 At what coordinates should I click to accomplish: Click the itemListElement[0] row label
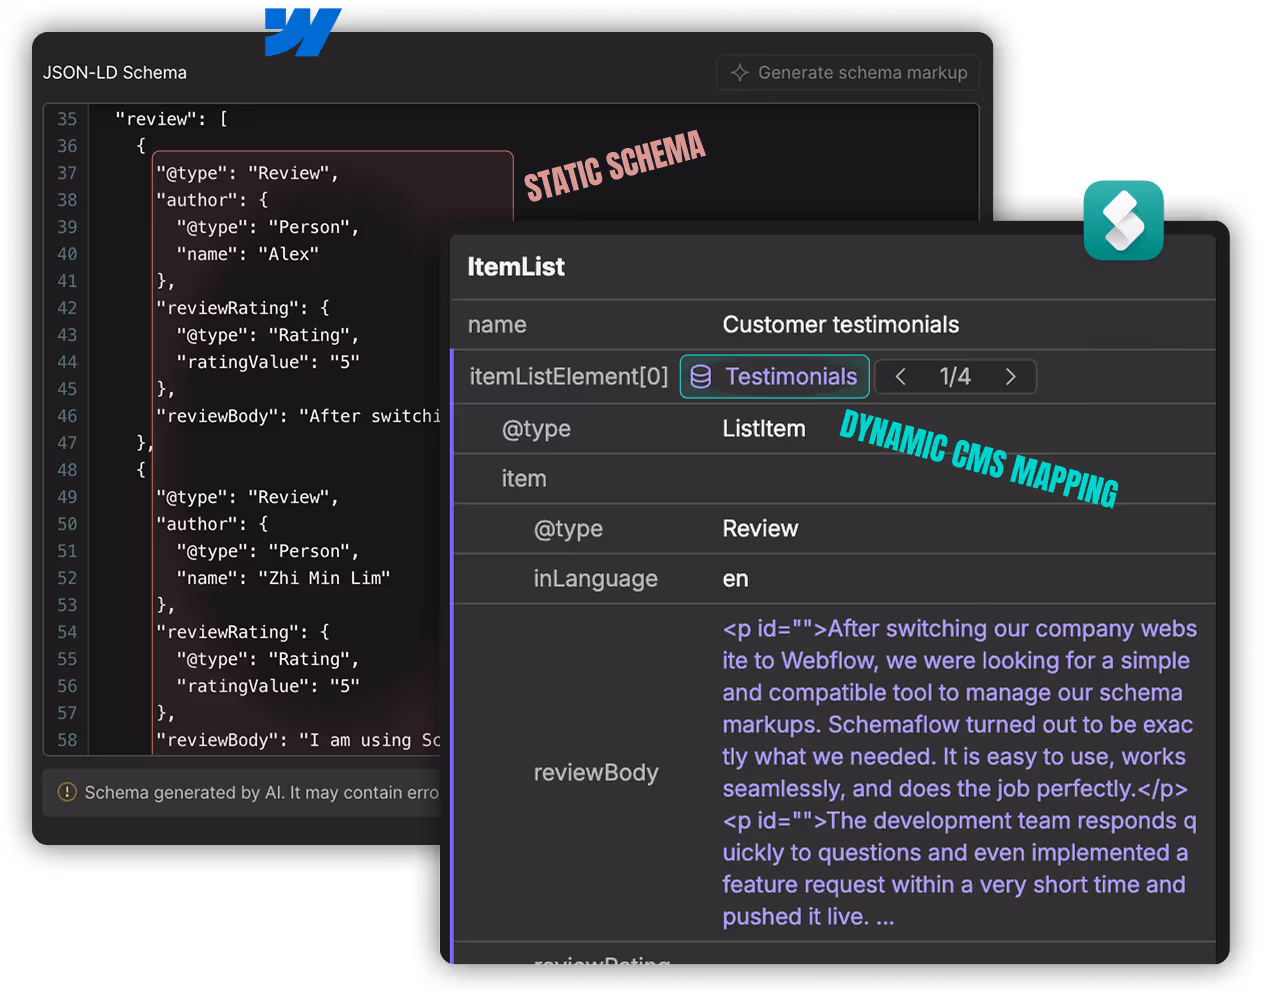(569, 377)
